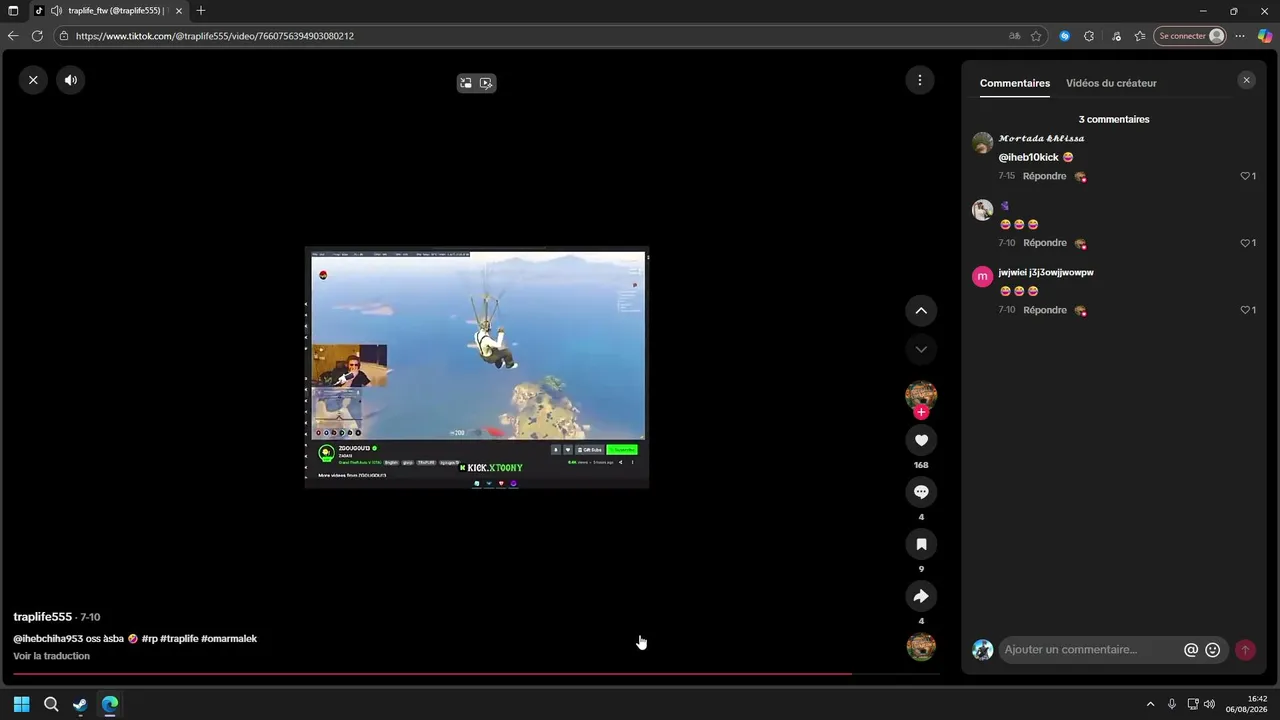Close the TikTok video viewer

click(33, 80)
